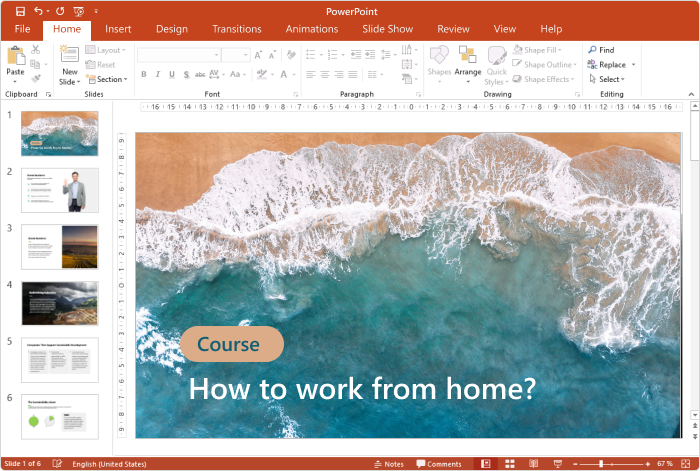Open the Select dropdown in Editing
Image resolution: width=700 pixels, height=471 pixels.
click(x=607, y=79)
